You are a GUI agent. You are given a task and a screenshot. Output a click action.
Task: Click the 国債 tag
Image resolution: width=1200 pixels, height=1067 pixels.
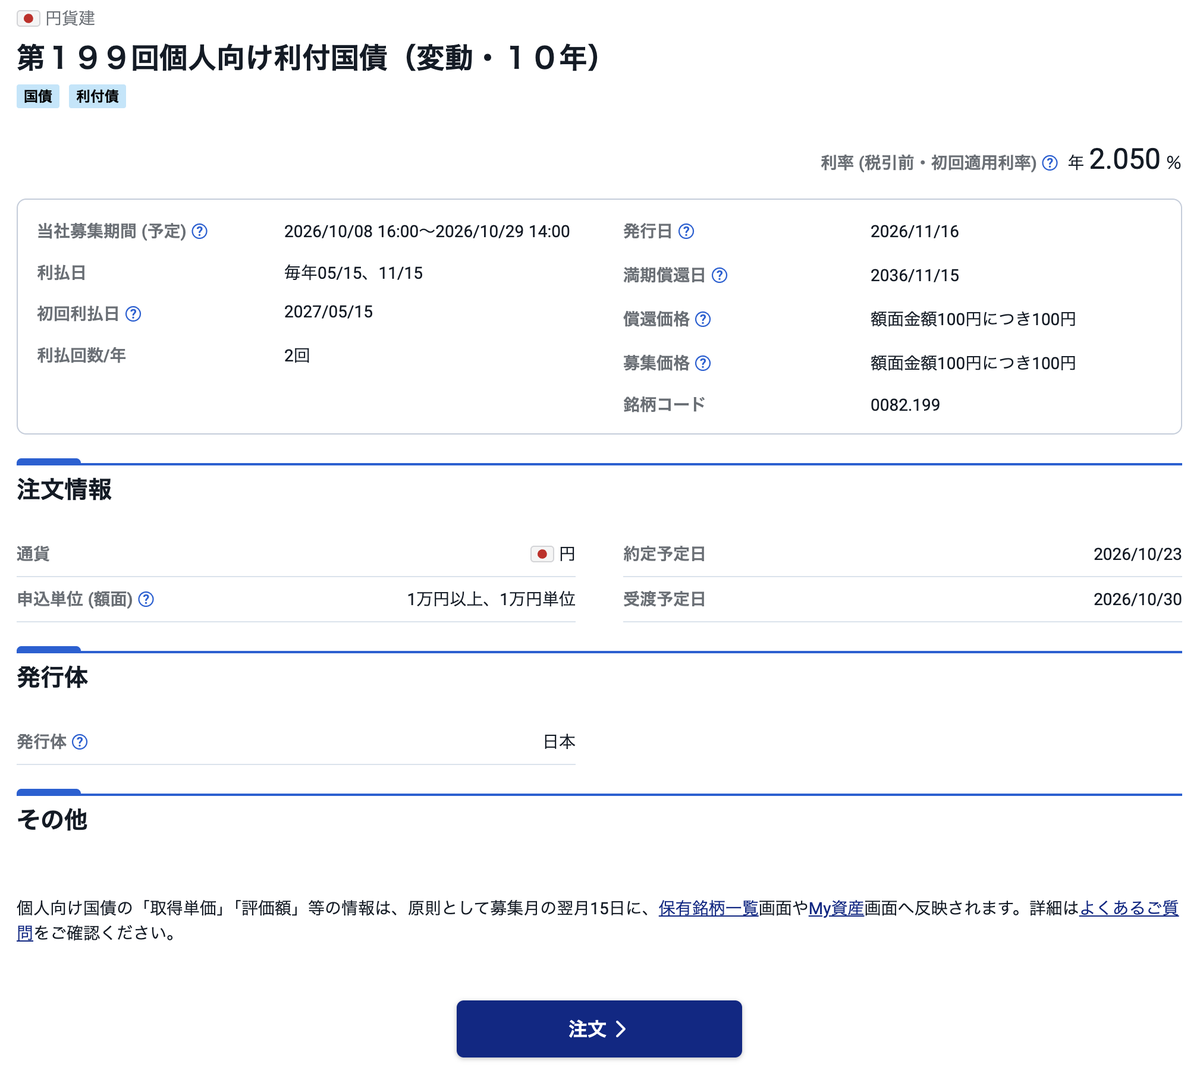click(38, 96)
